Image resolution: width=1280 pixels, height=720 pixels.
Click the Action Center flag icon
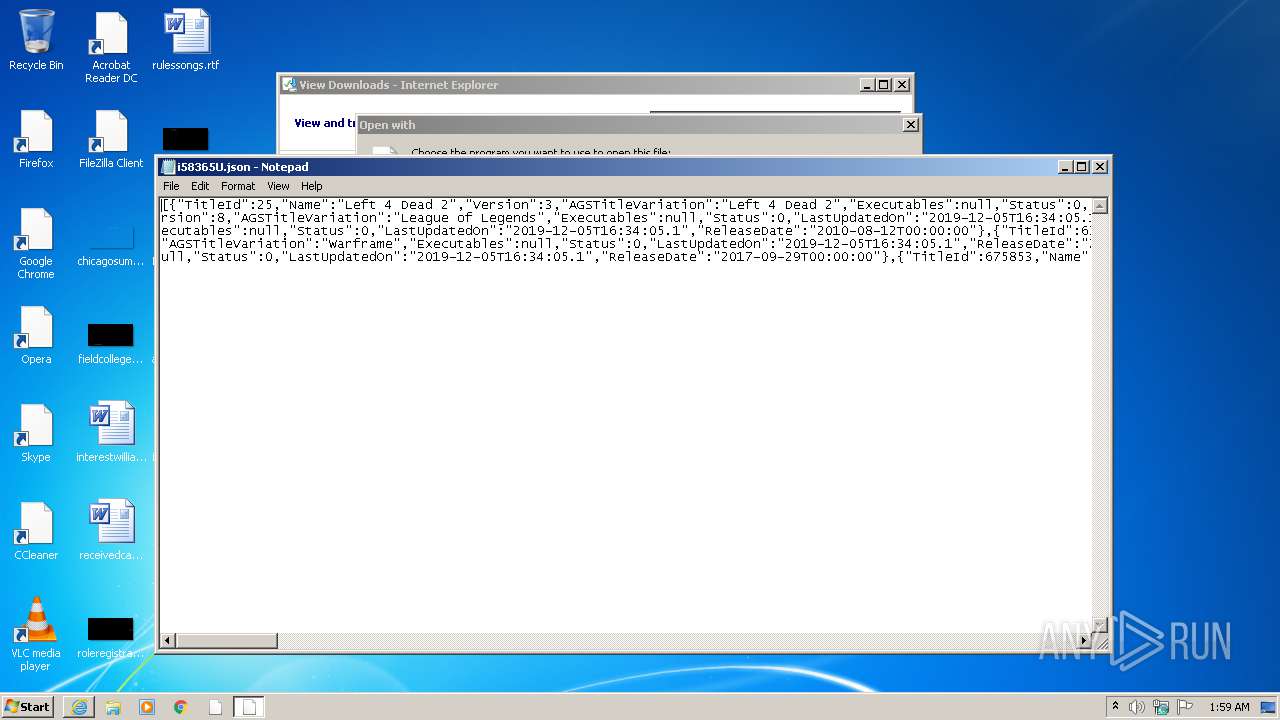click(x=1185, y=707)
